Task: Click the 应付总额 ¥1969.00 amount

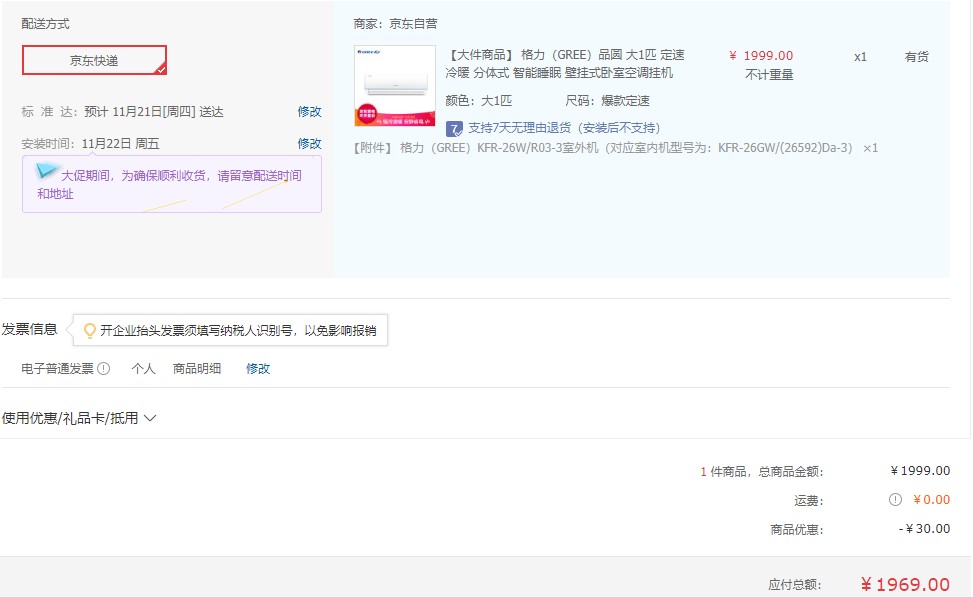Action: point(905,585)
